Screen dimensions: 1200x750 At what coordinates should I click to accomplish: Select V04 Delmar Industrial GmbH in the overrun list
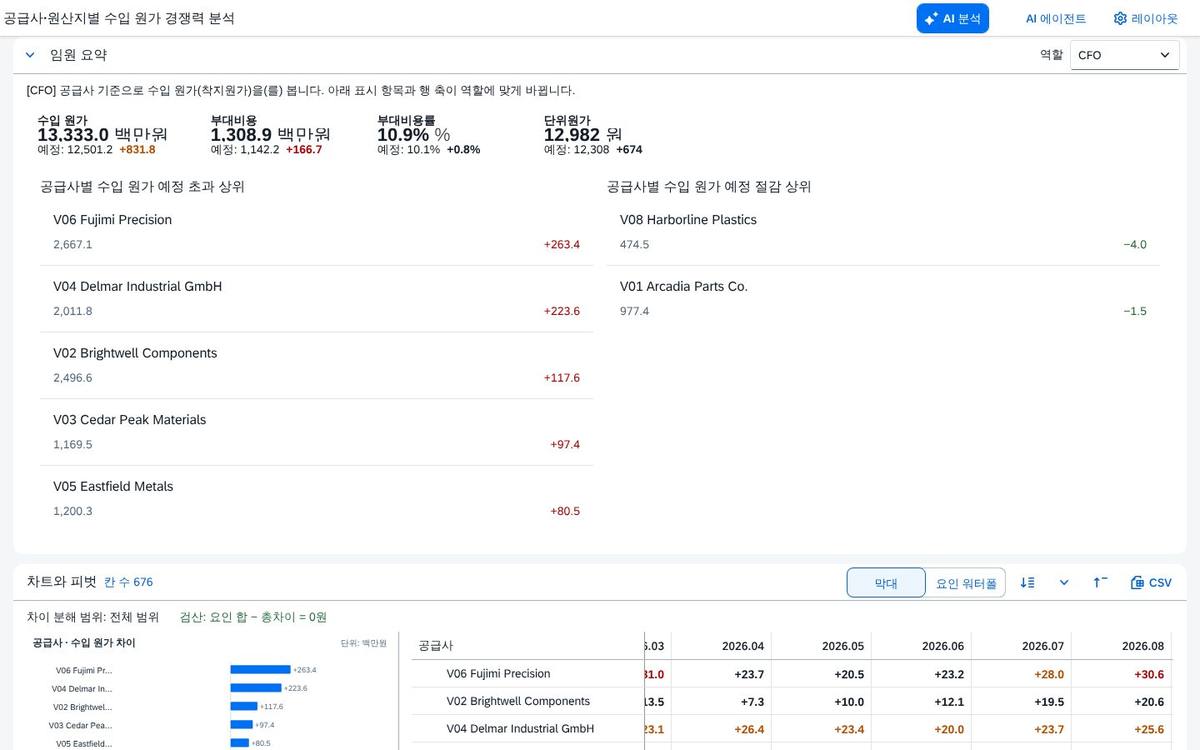point(316,299)
